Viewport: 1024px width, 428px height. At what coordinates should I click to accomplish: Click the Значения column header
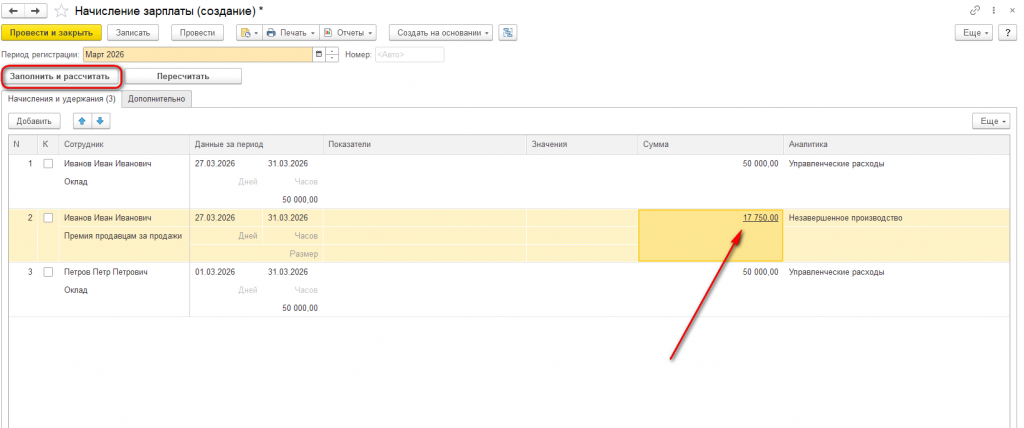(x=582, y=144)
